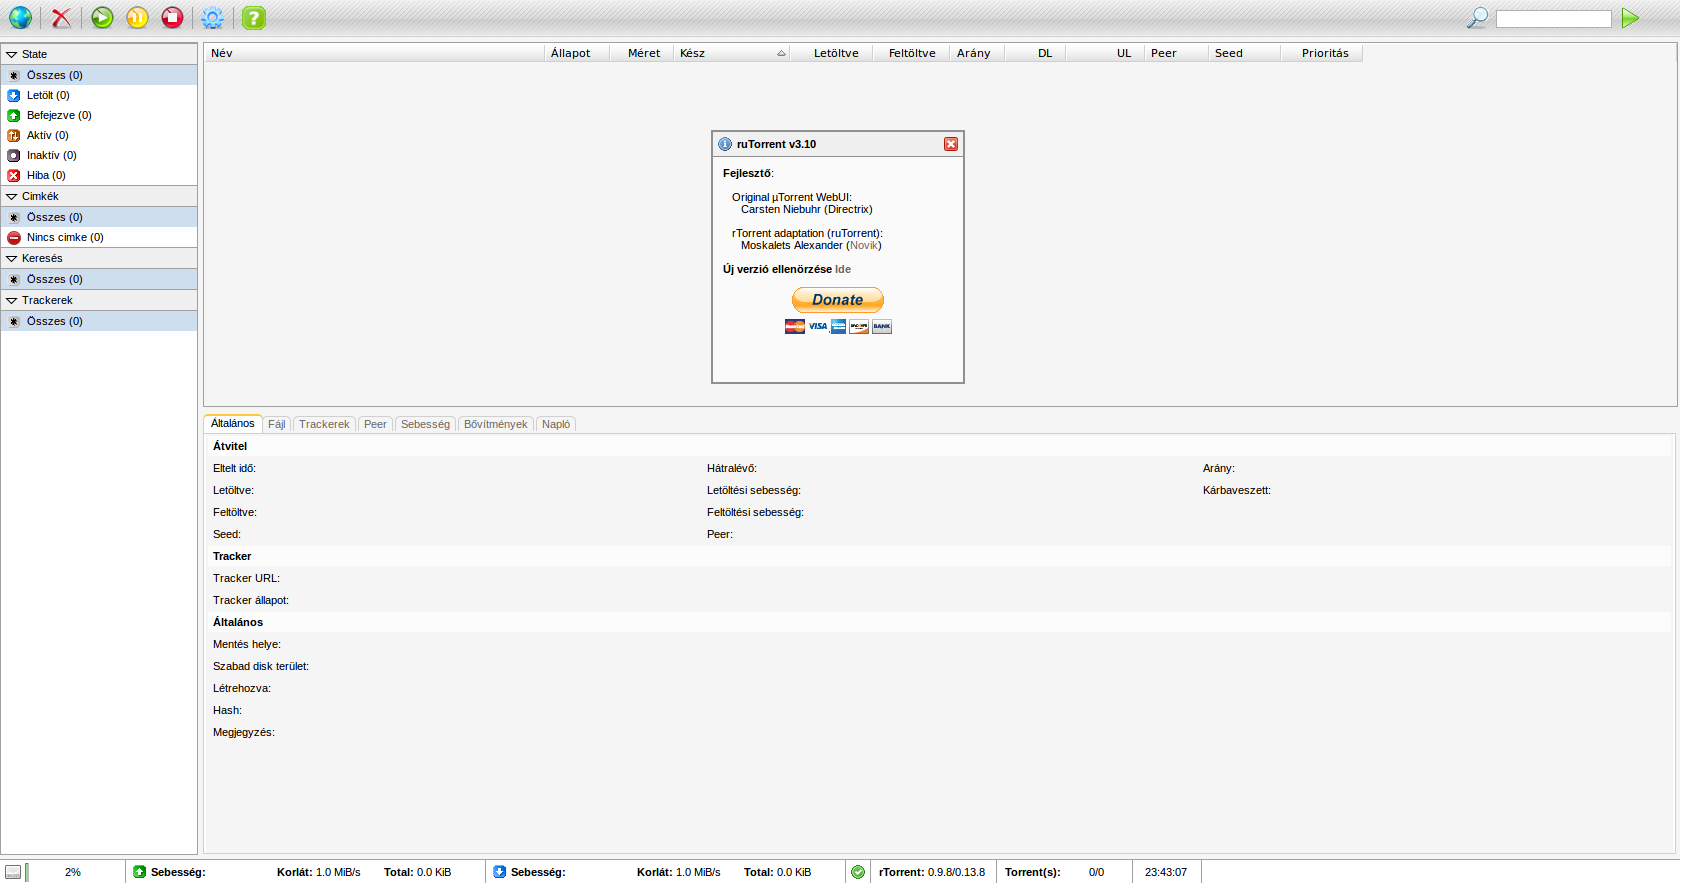This screenshot has height=892, width=1681.
Task: Sort by the DL column header
Action: coord(1035,53)
